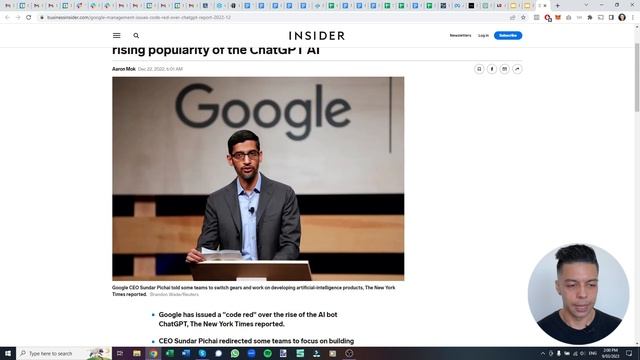Viewport: 640px width, 360px height.
Task: Switch to the first browser tab
Action: point(8,6)
